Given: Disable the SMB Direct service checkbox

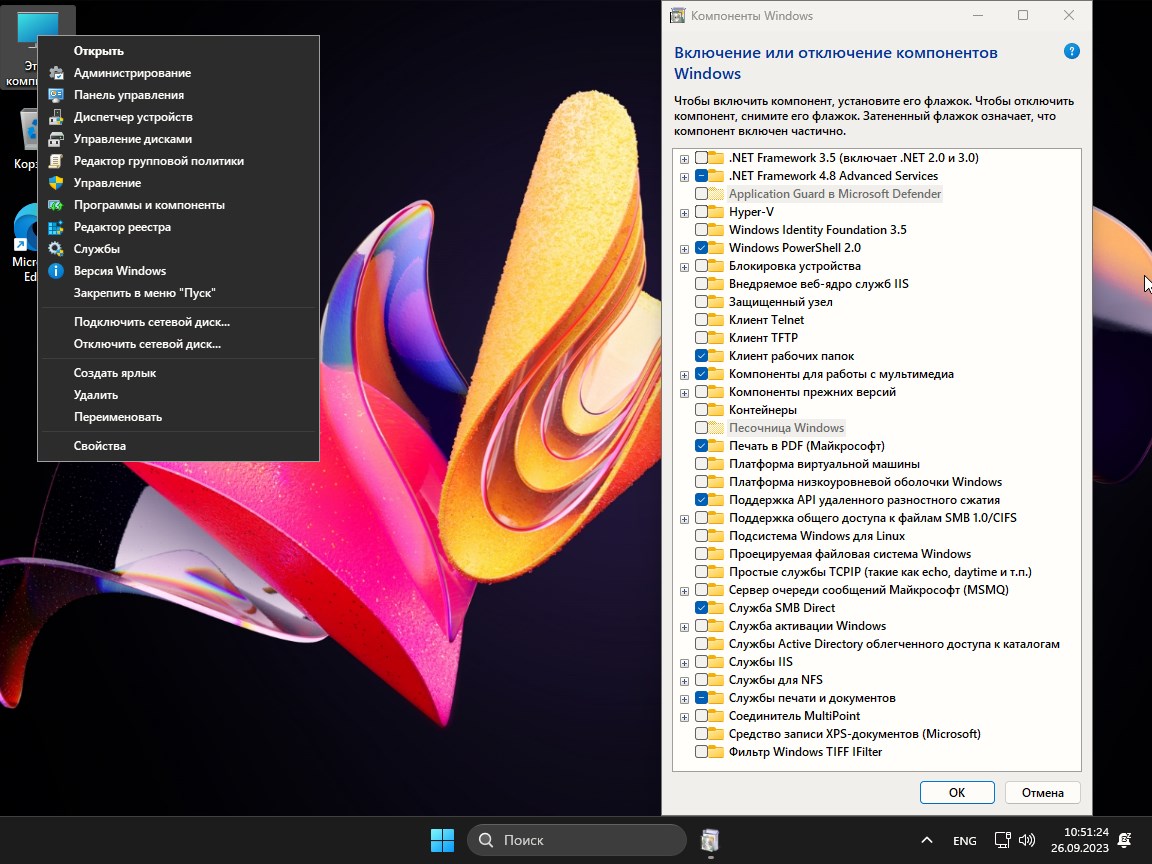Looking at the screenshot, I should (x=702, y=608).
